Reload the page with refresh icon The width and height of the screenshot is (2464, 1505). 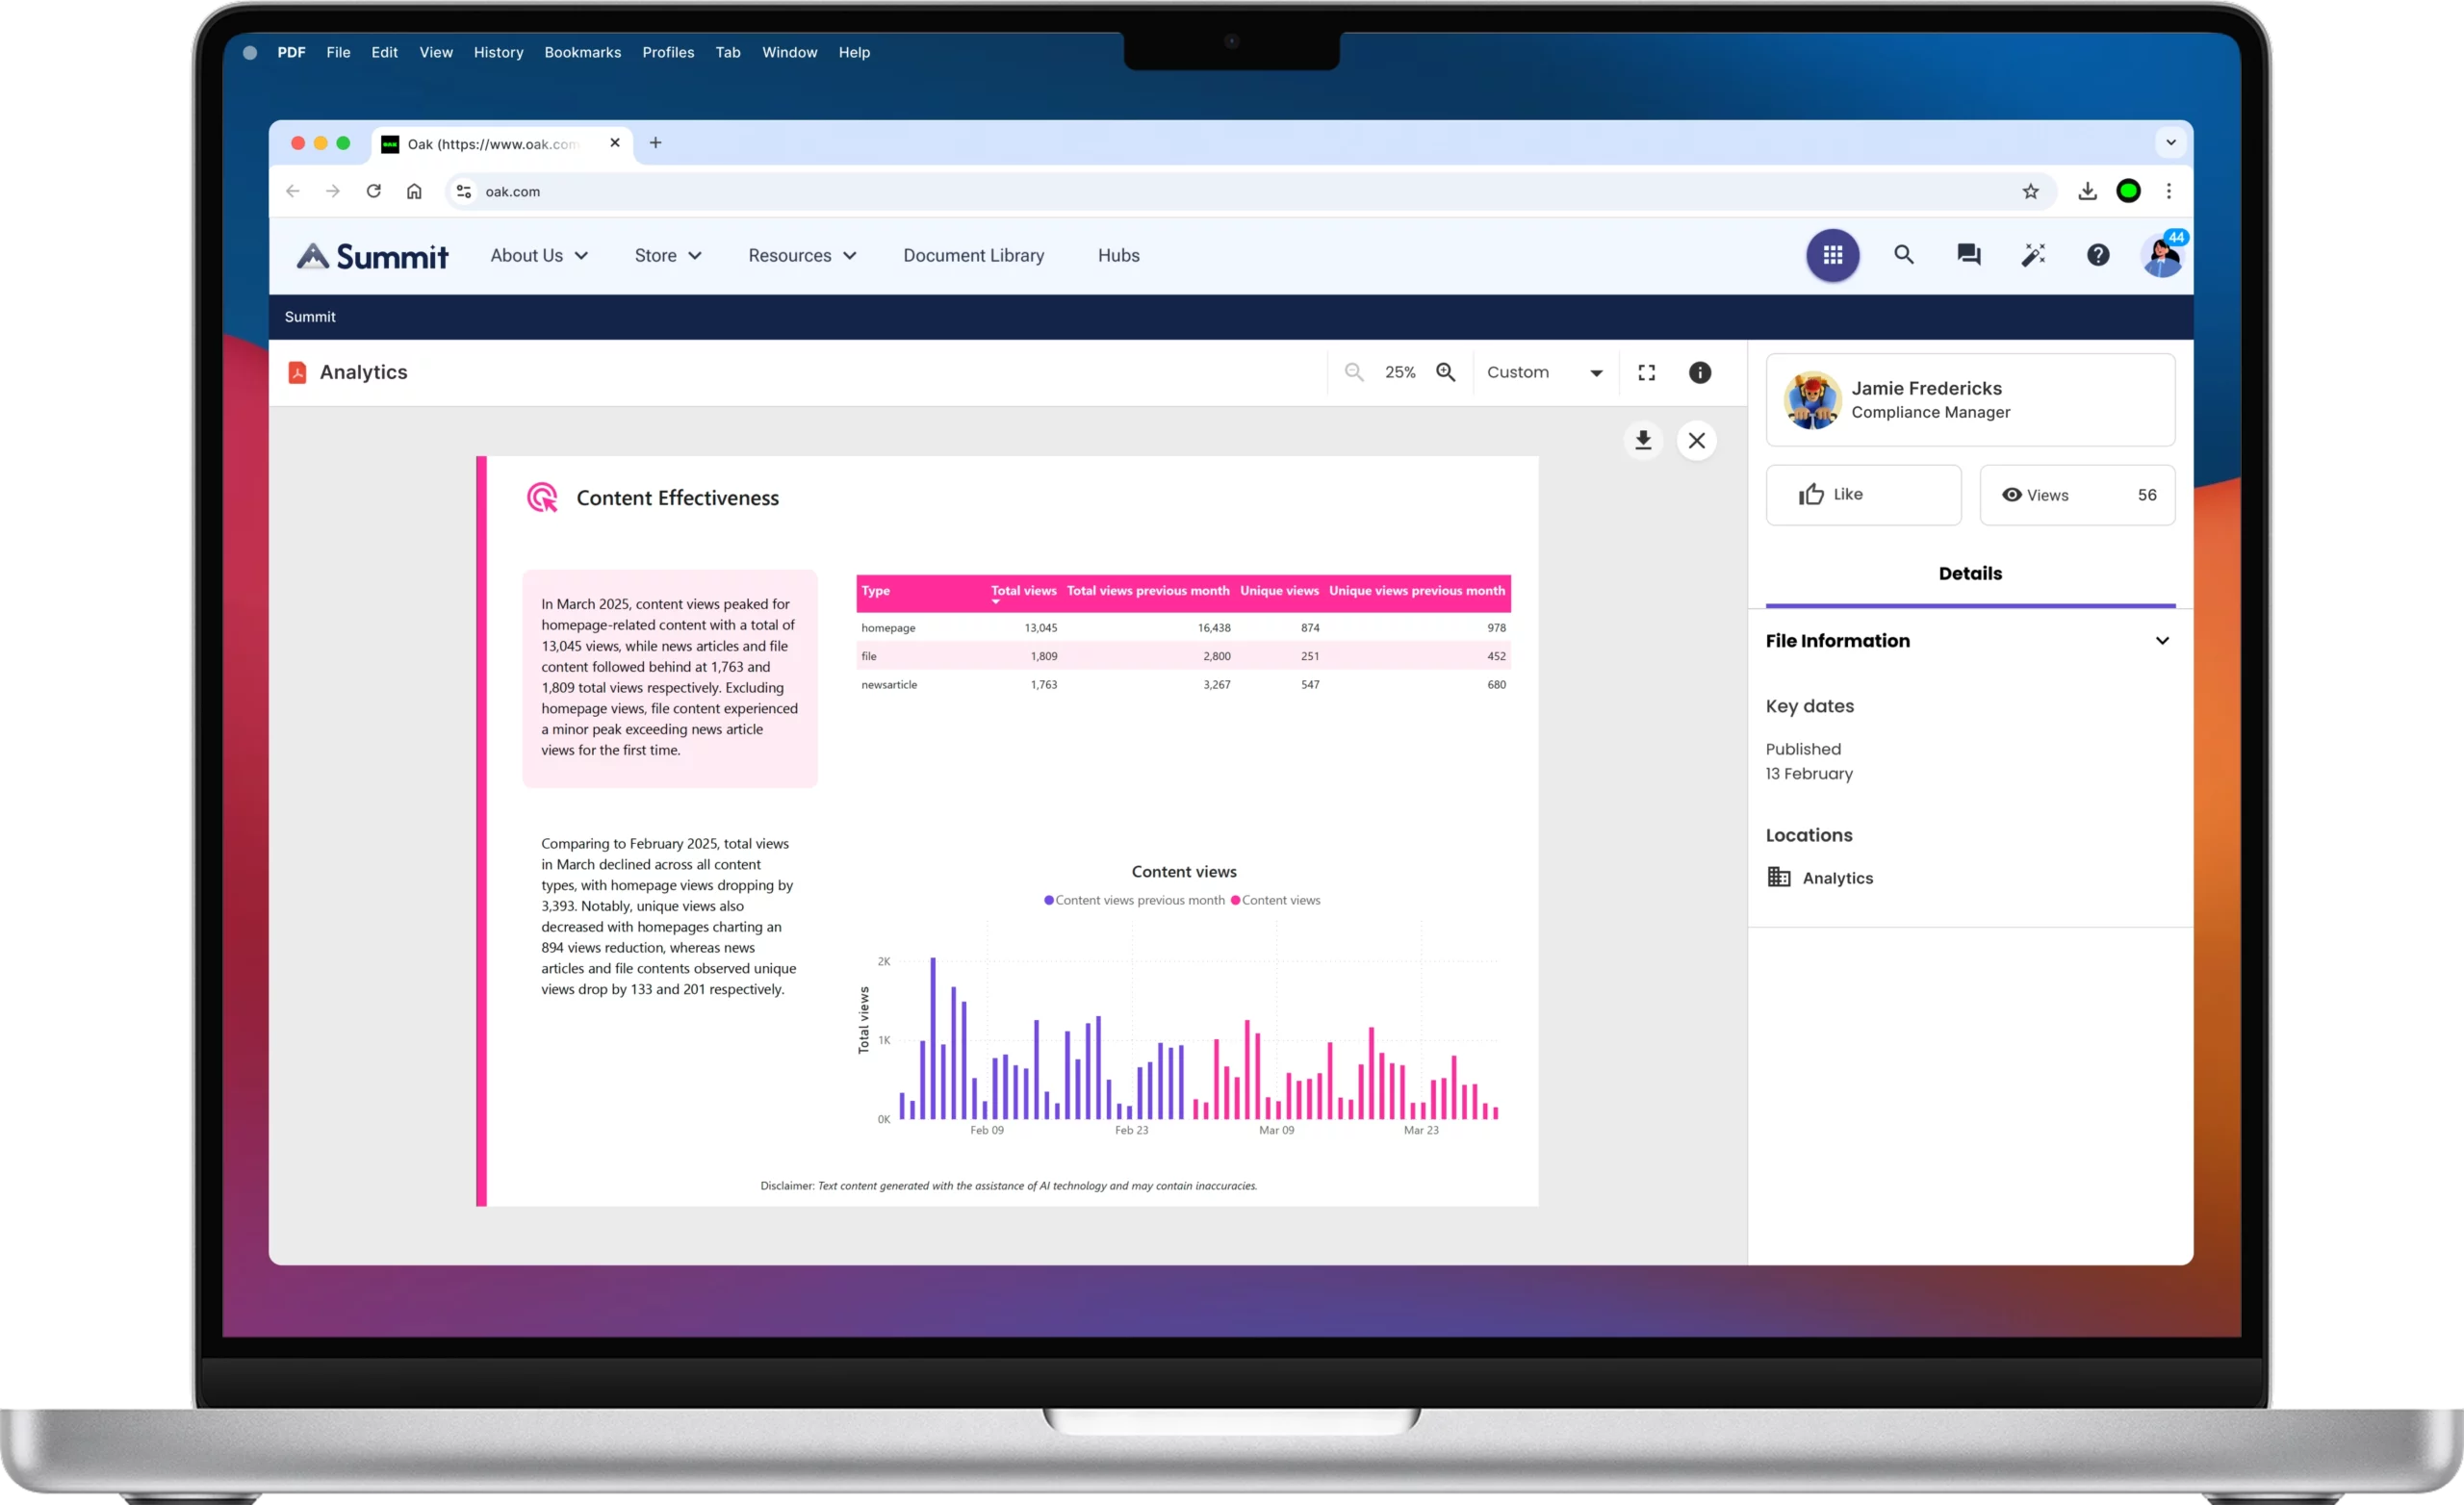[x=373, y=191]
